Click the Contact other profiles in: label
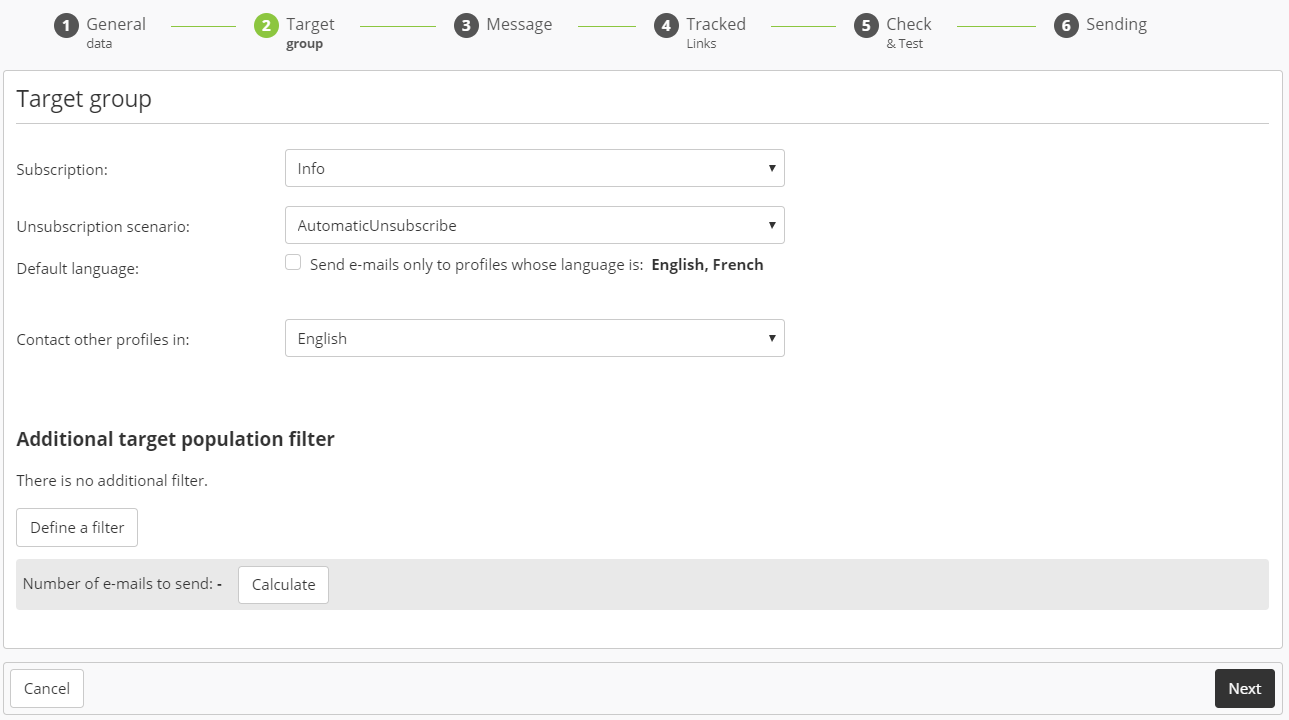This screenshot has height=720, width=1289. [103, 340]
